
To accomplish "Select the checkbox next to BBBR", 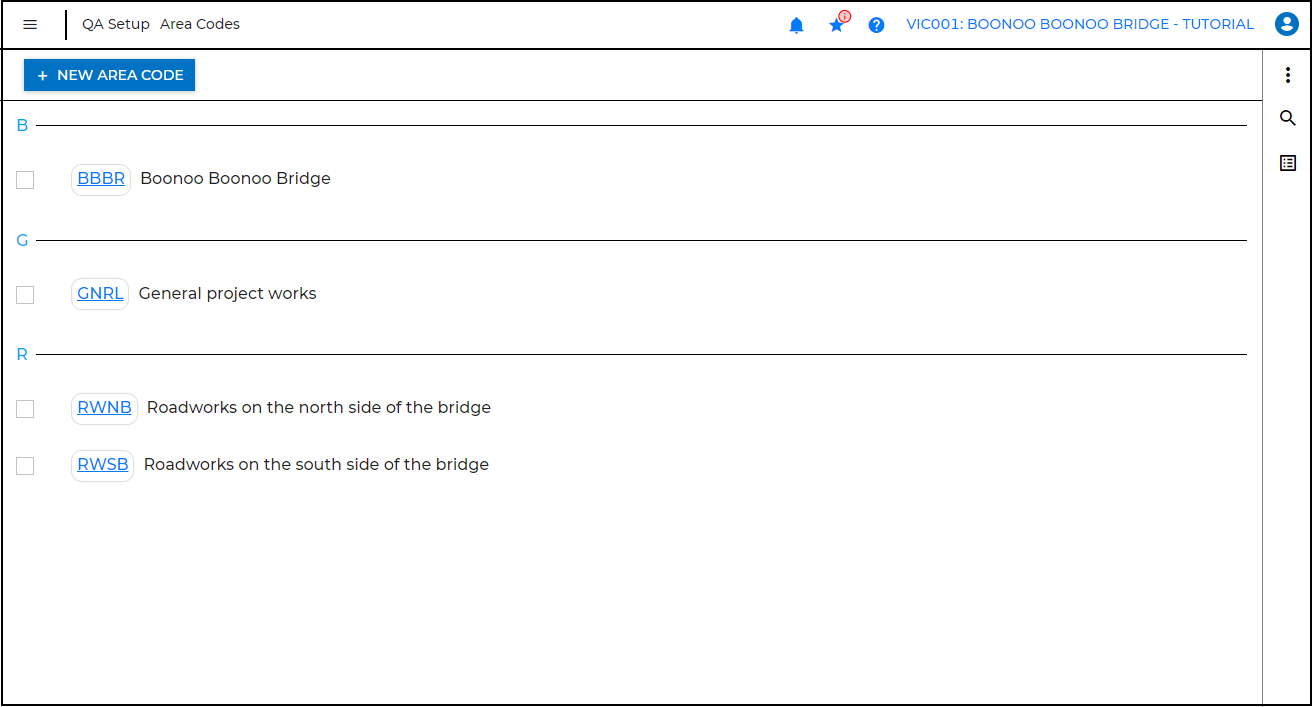I will click(x=25, y=180).
